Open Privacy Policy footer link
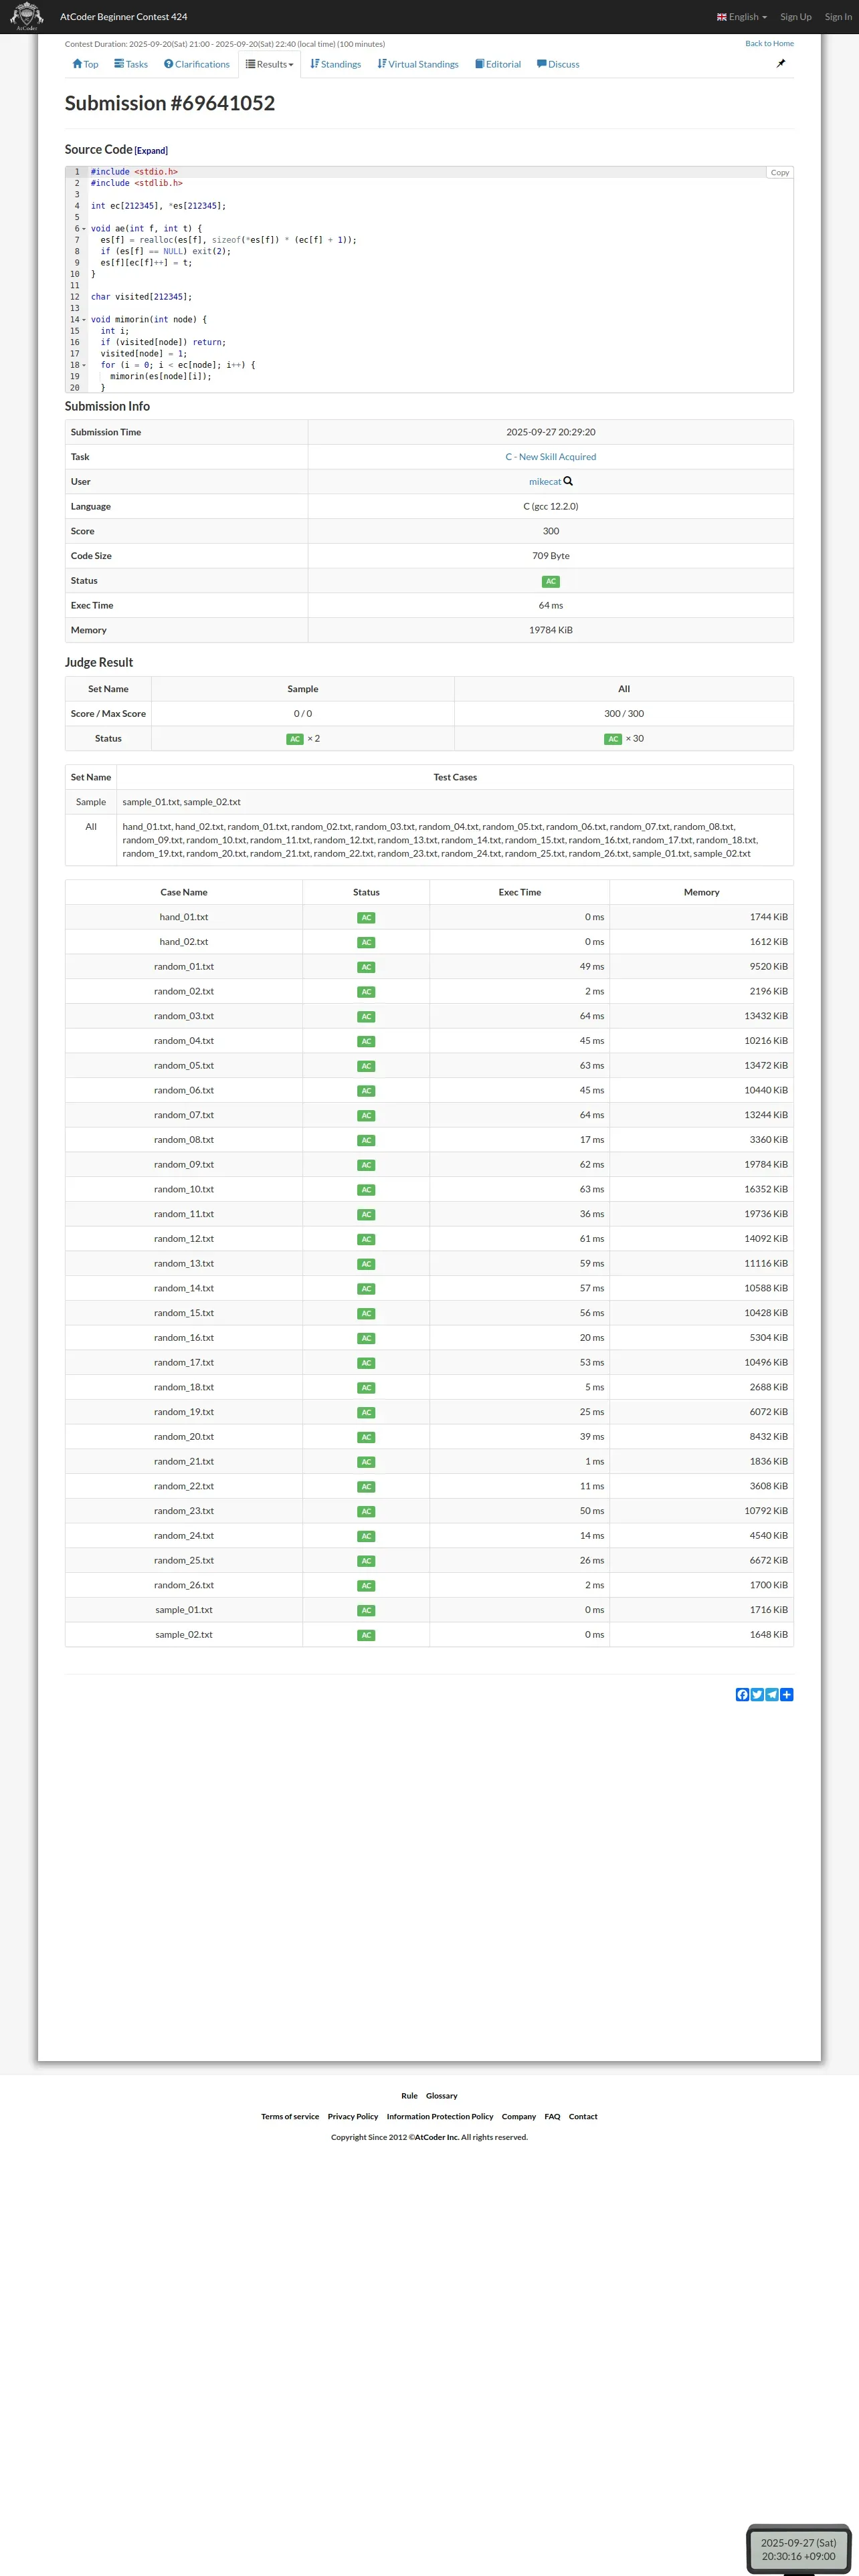859x2576 pixels. click(x=353, y=2116)
